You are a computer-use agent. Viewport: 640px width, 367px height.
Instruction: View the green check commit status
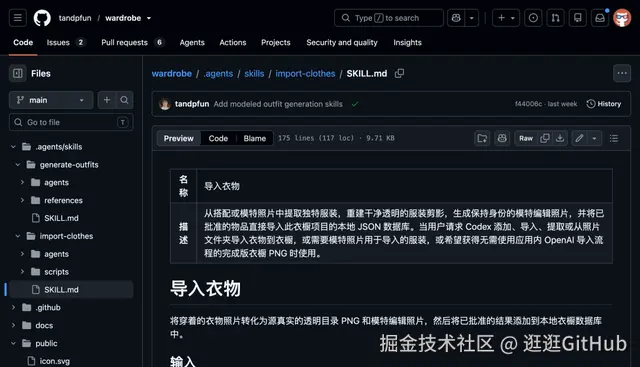[355, 104]
